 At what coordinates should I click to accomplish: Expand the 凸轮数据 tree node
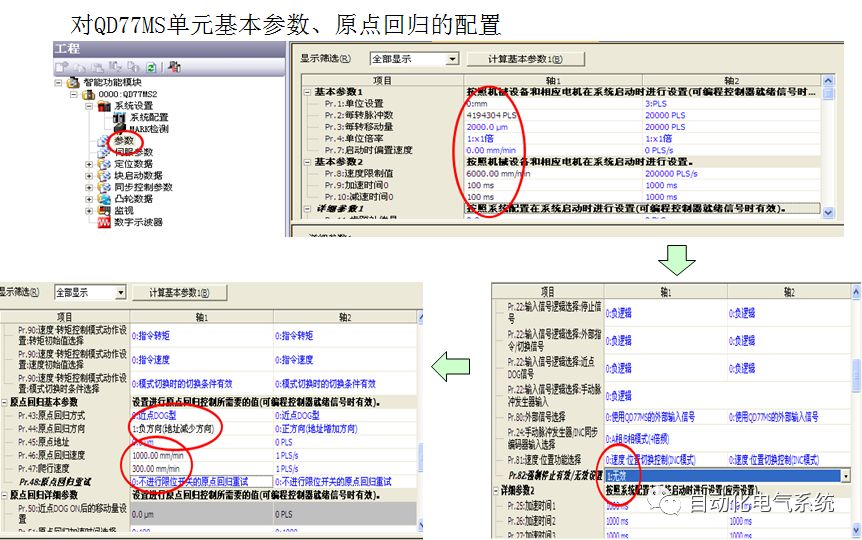pos(89,199)
